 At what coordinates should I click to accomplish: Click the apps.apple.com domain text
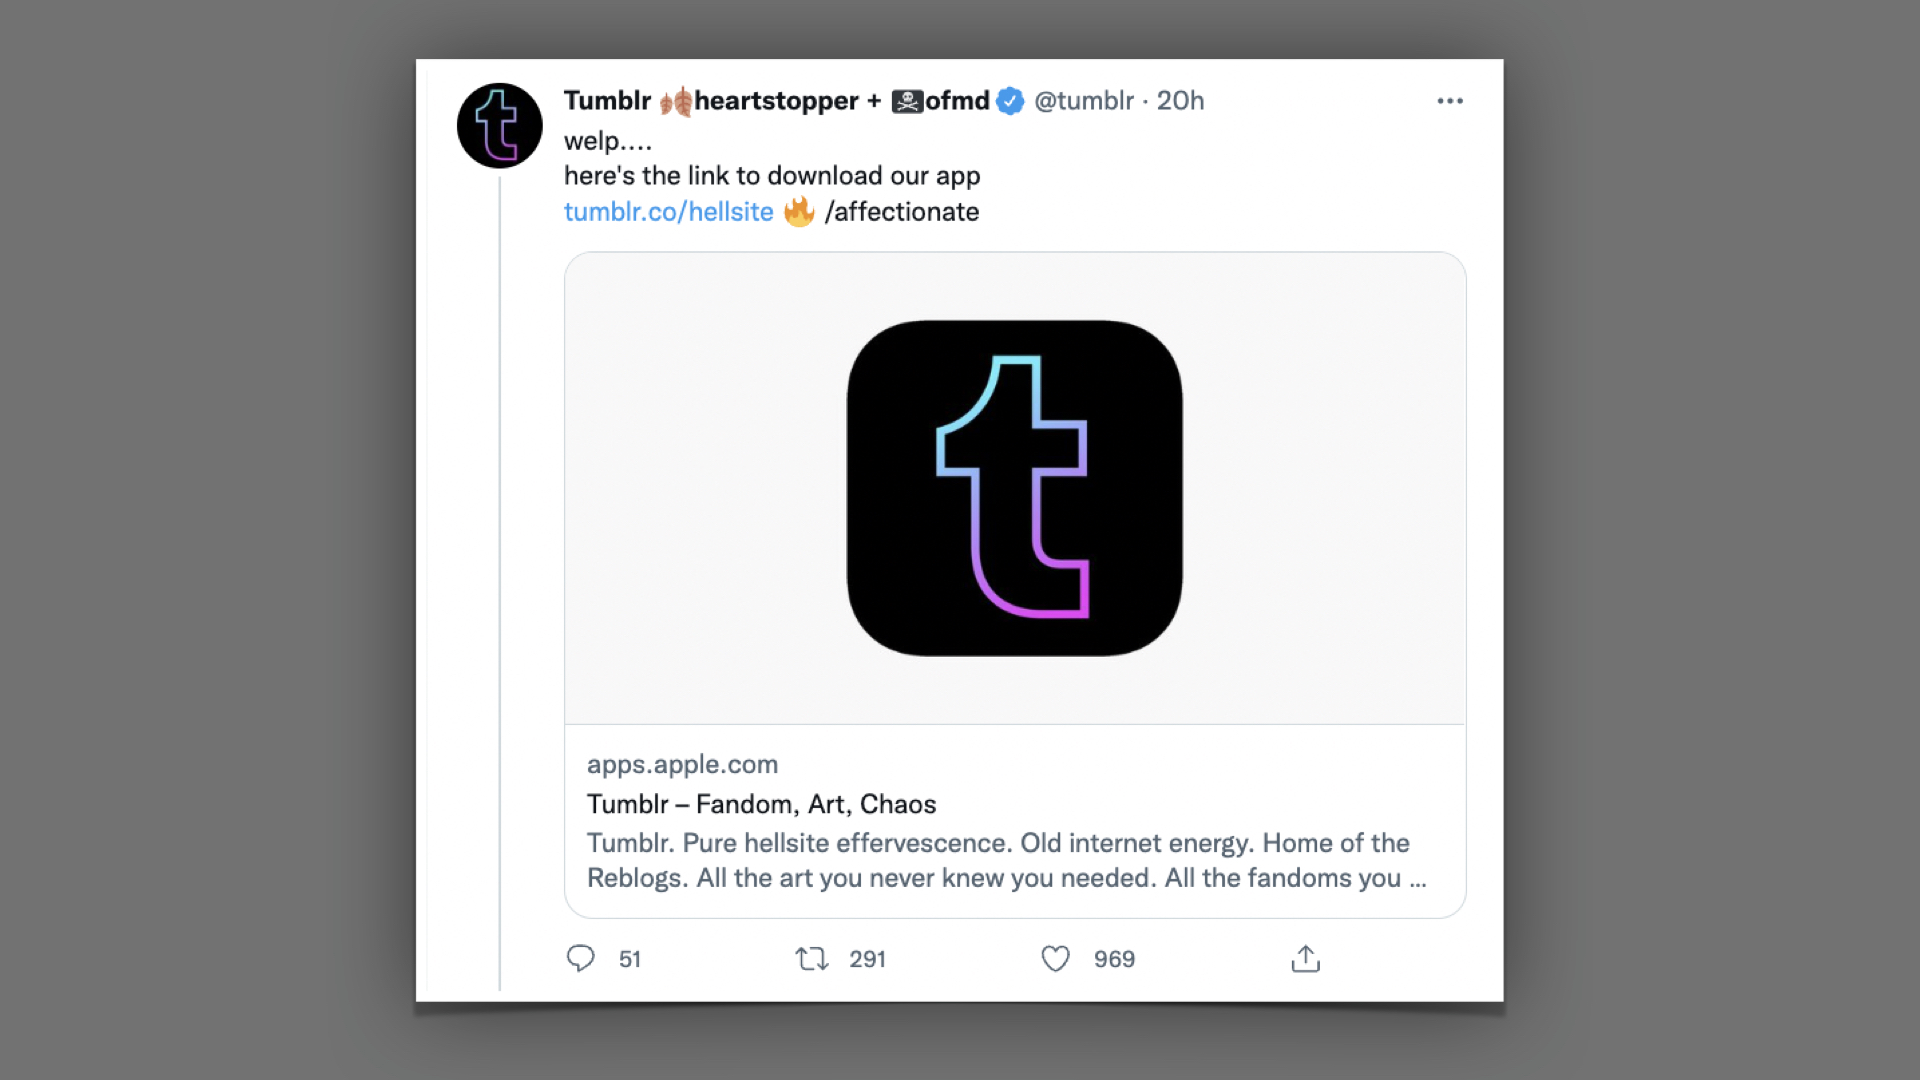pyautogui.click(x=682, y=764)
